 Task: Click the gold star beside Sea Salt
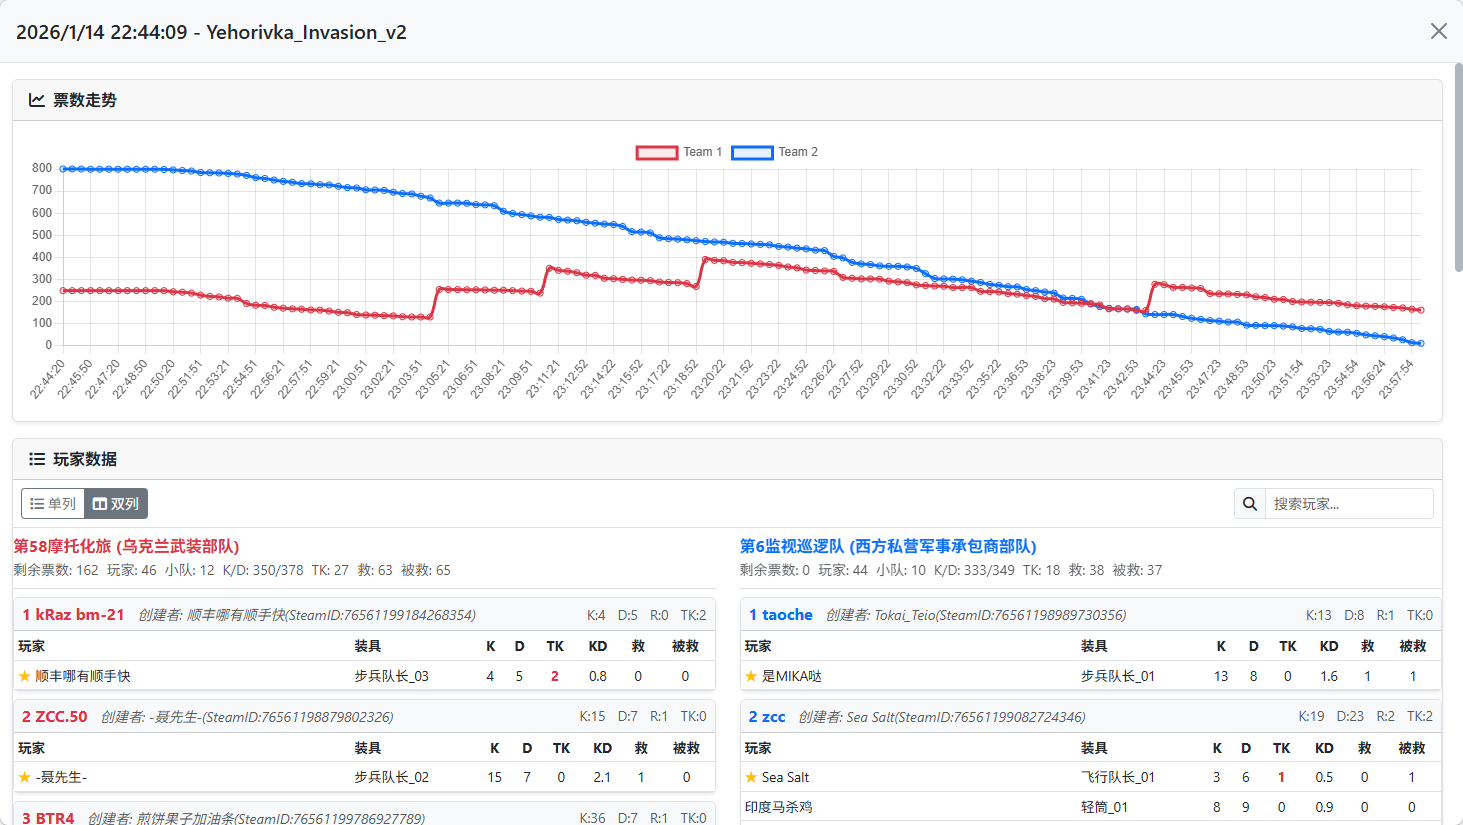[x=751, y=777]
